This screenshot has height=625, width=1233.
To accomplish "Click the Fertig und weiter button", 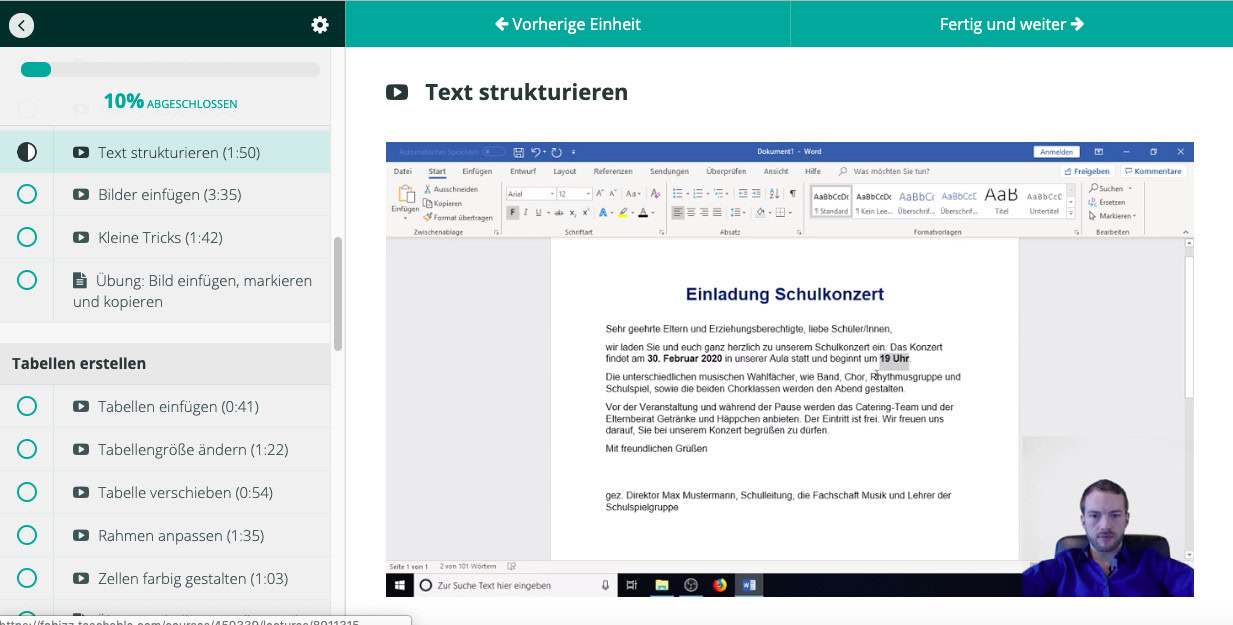I will (1011, 23).
